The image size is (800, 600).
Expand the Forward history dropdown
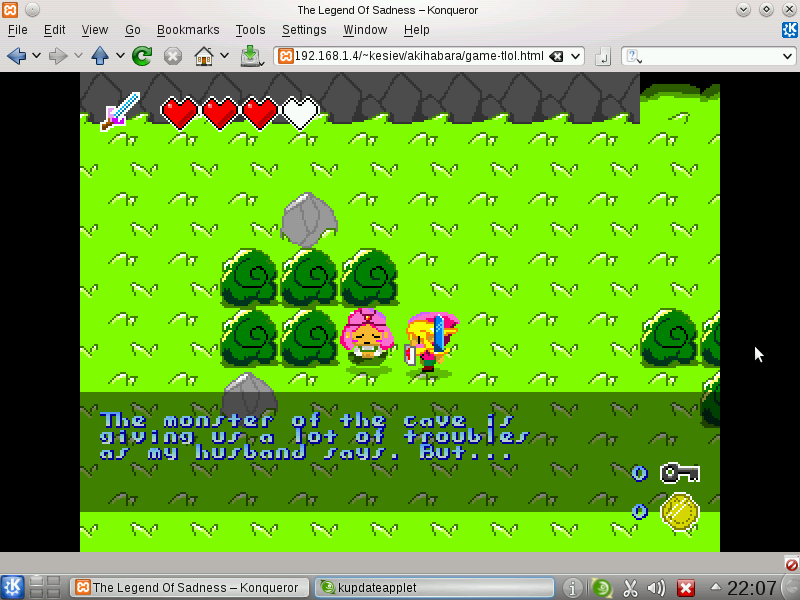[78, 56]
